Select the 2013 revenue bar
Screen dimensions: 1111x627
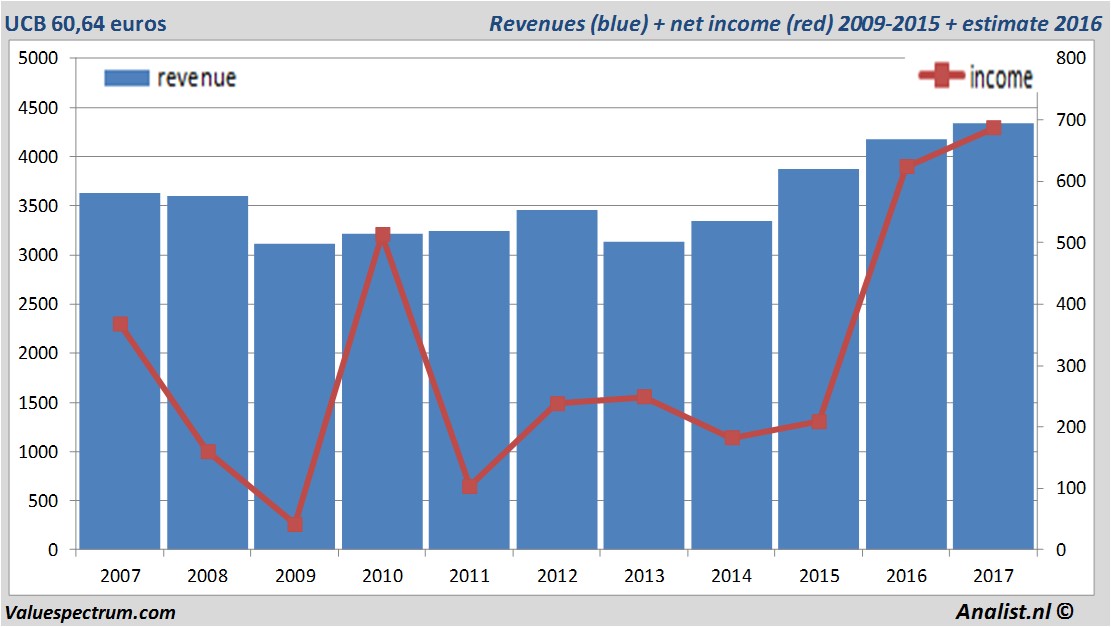coord(644,396)
